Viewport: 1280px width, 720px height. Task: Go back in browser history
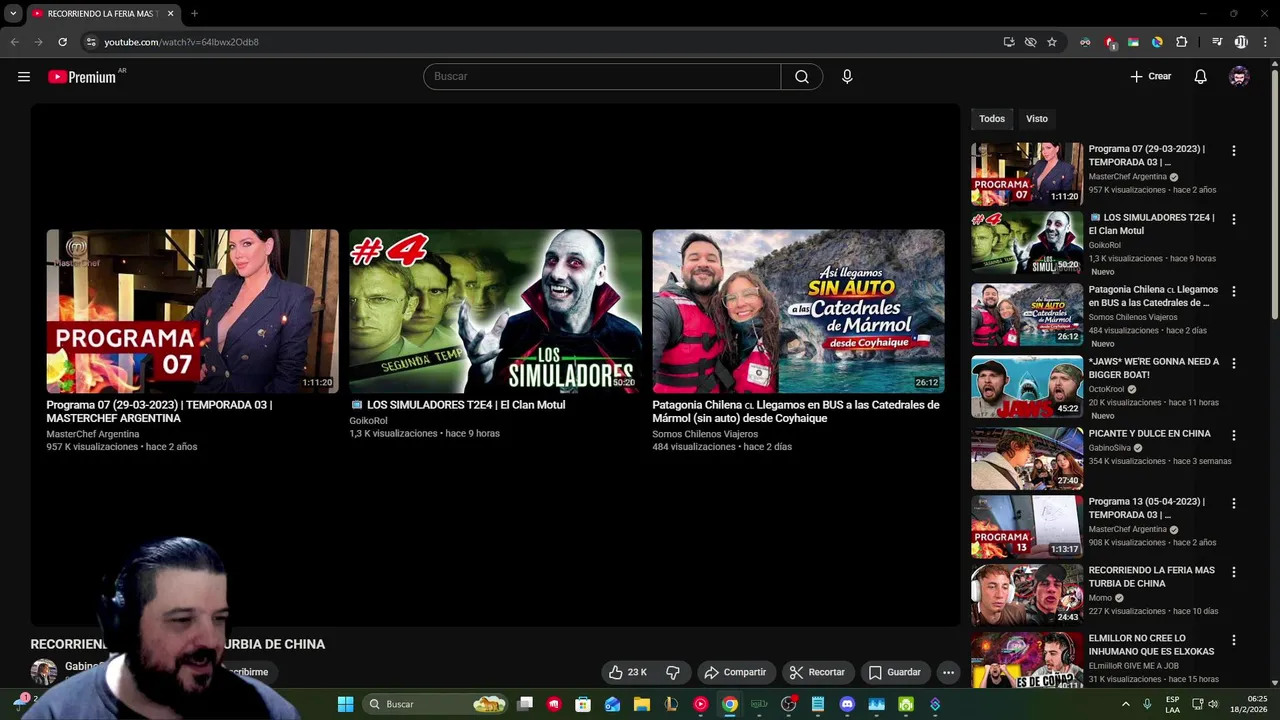tap(14, 42)
